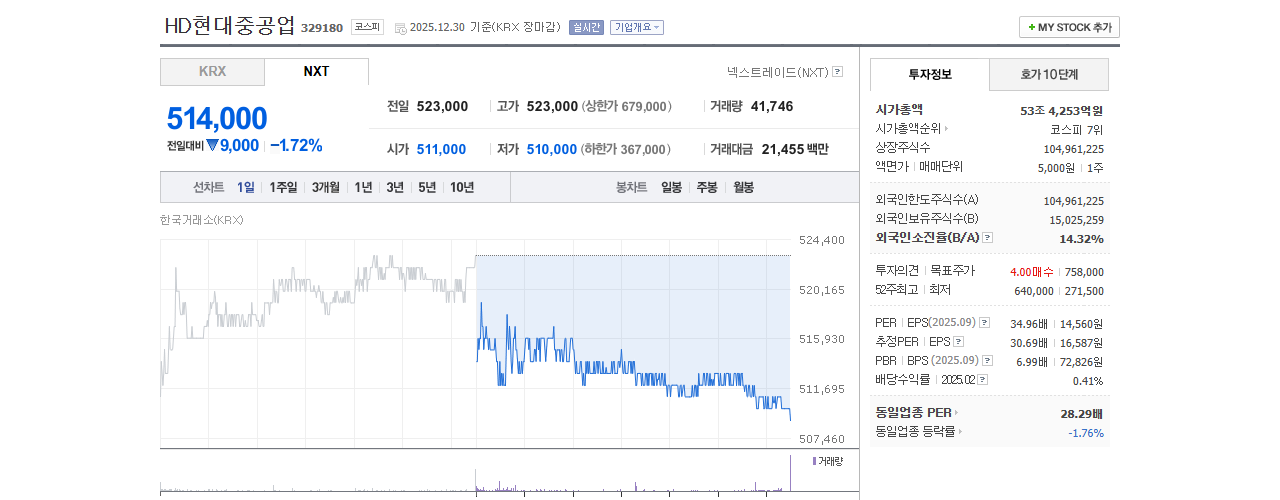The image size is (1280, 500).
Task: Click the stock code 329180
Action: pyautogui.click(x=322, y=28)
